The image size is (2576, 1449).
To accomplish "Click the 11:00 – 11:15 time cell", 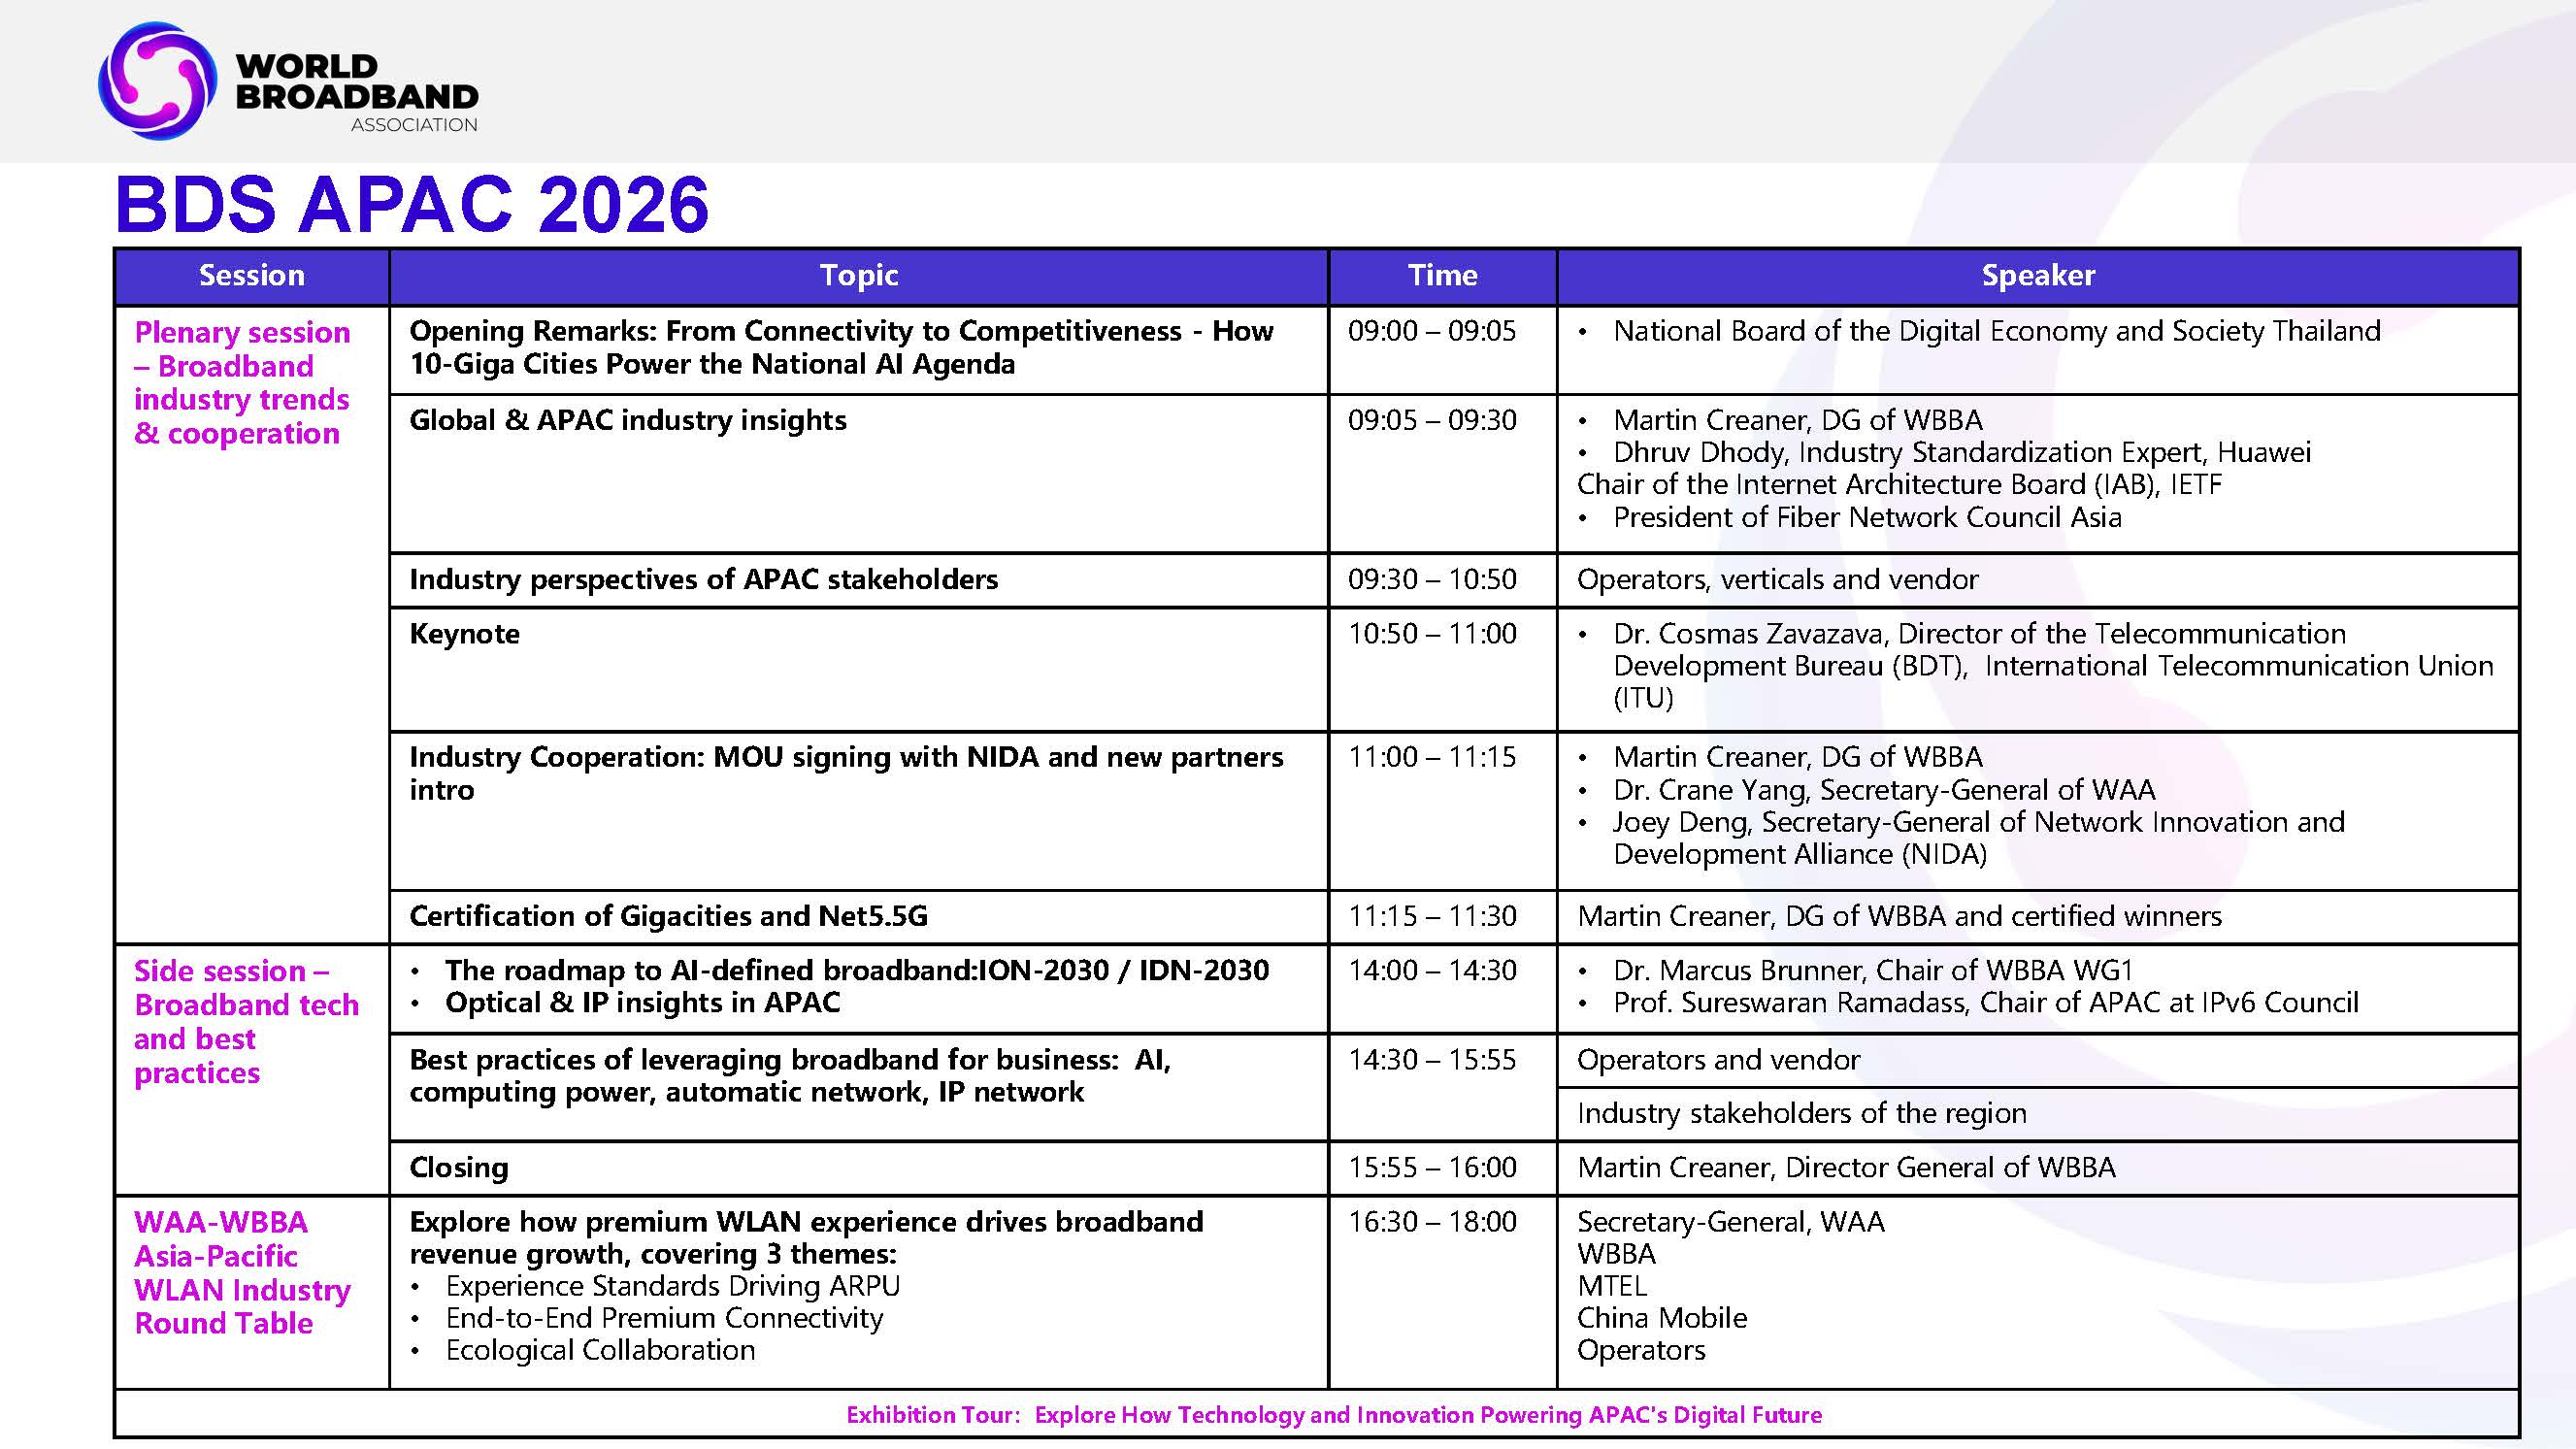I will click(x=1442, y=811).
